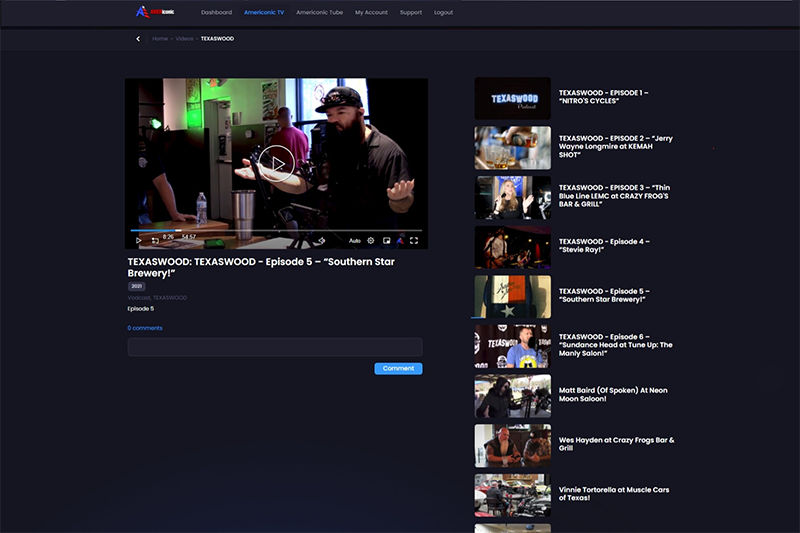Click the rewind/replay icon in player bar

155,241
